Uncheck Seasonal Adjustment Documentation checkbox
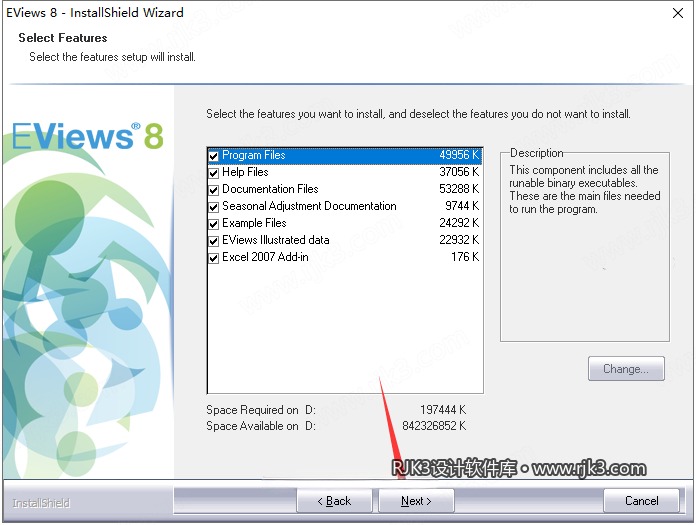696x525 pixels. tap(214, 207)
